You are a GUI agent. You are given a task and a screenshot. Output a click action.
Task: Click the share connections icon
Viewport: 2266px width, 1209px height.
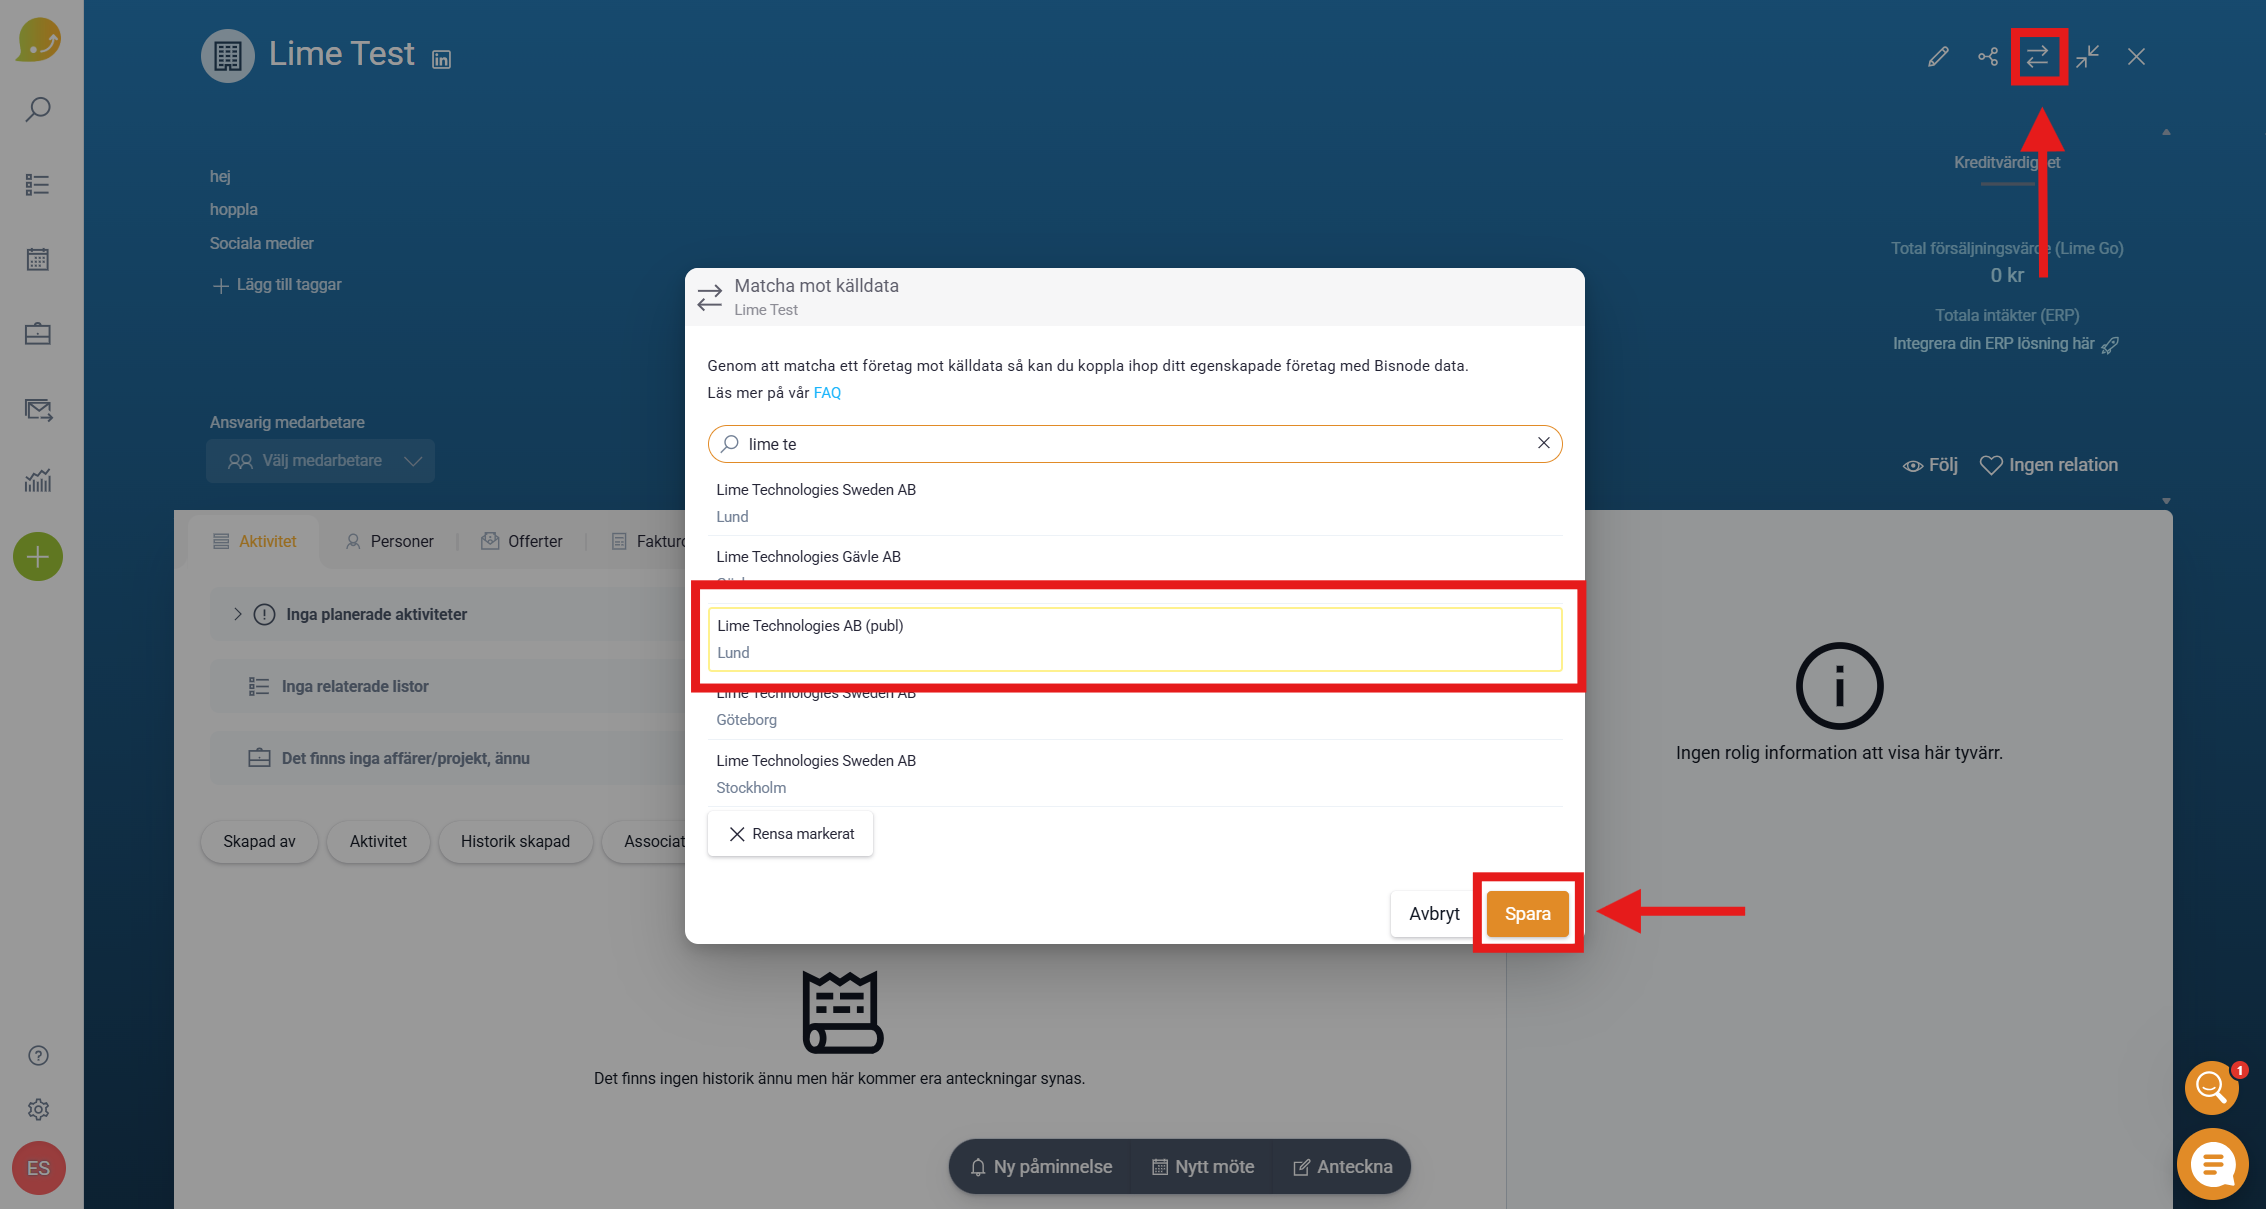click(x=1988, y=57)
